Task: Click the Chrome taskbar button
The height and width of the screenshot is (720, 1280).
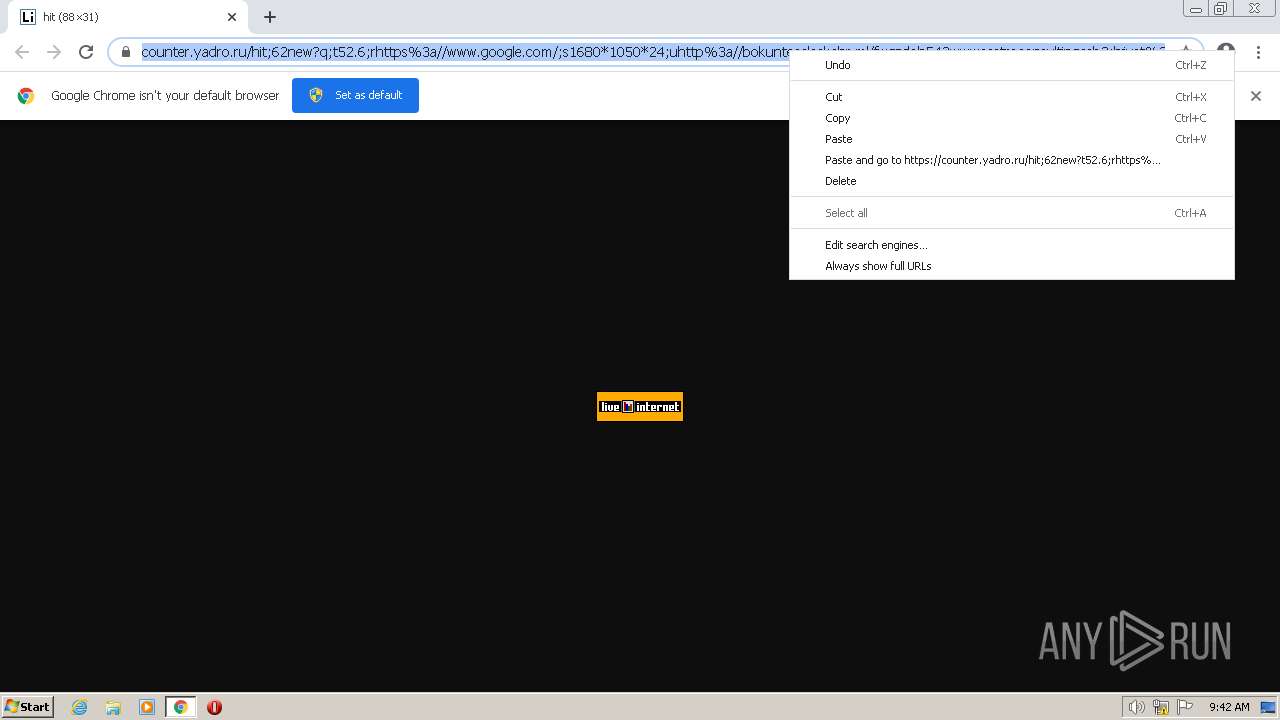Action: click(x=181, y=707)
